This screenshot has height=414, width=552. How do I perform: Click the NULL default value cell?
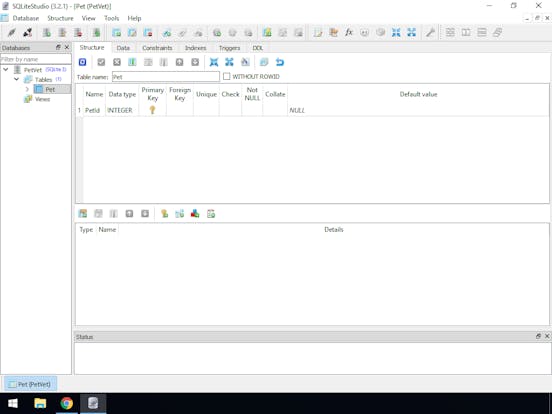[x=418, y=111]
